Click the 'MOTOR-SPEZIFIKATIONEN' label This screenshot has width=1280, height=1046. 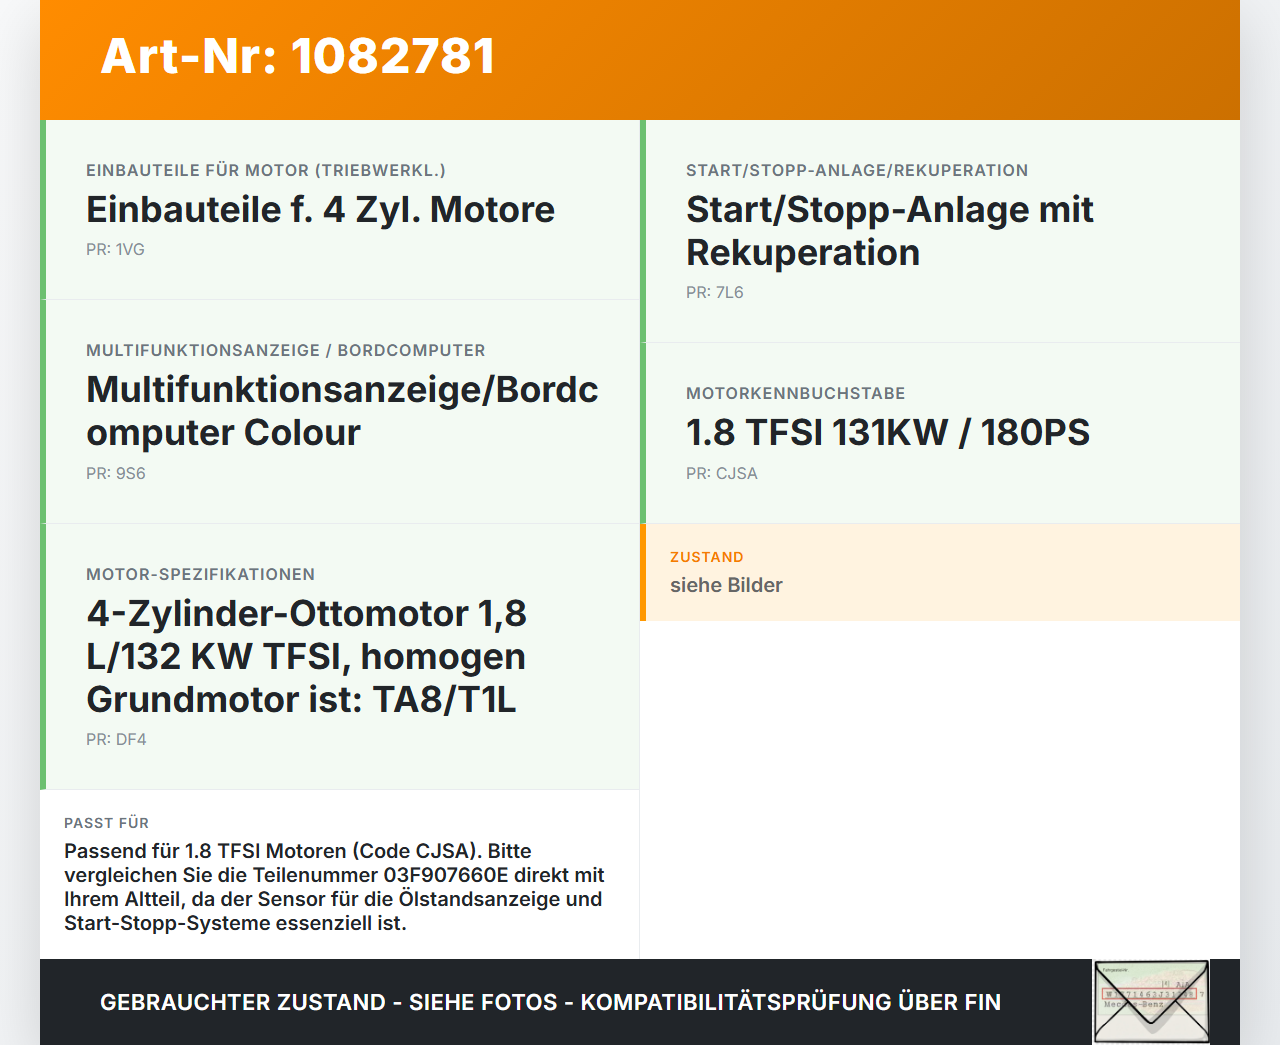pos(201,574)
